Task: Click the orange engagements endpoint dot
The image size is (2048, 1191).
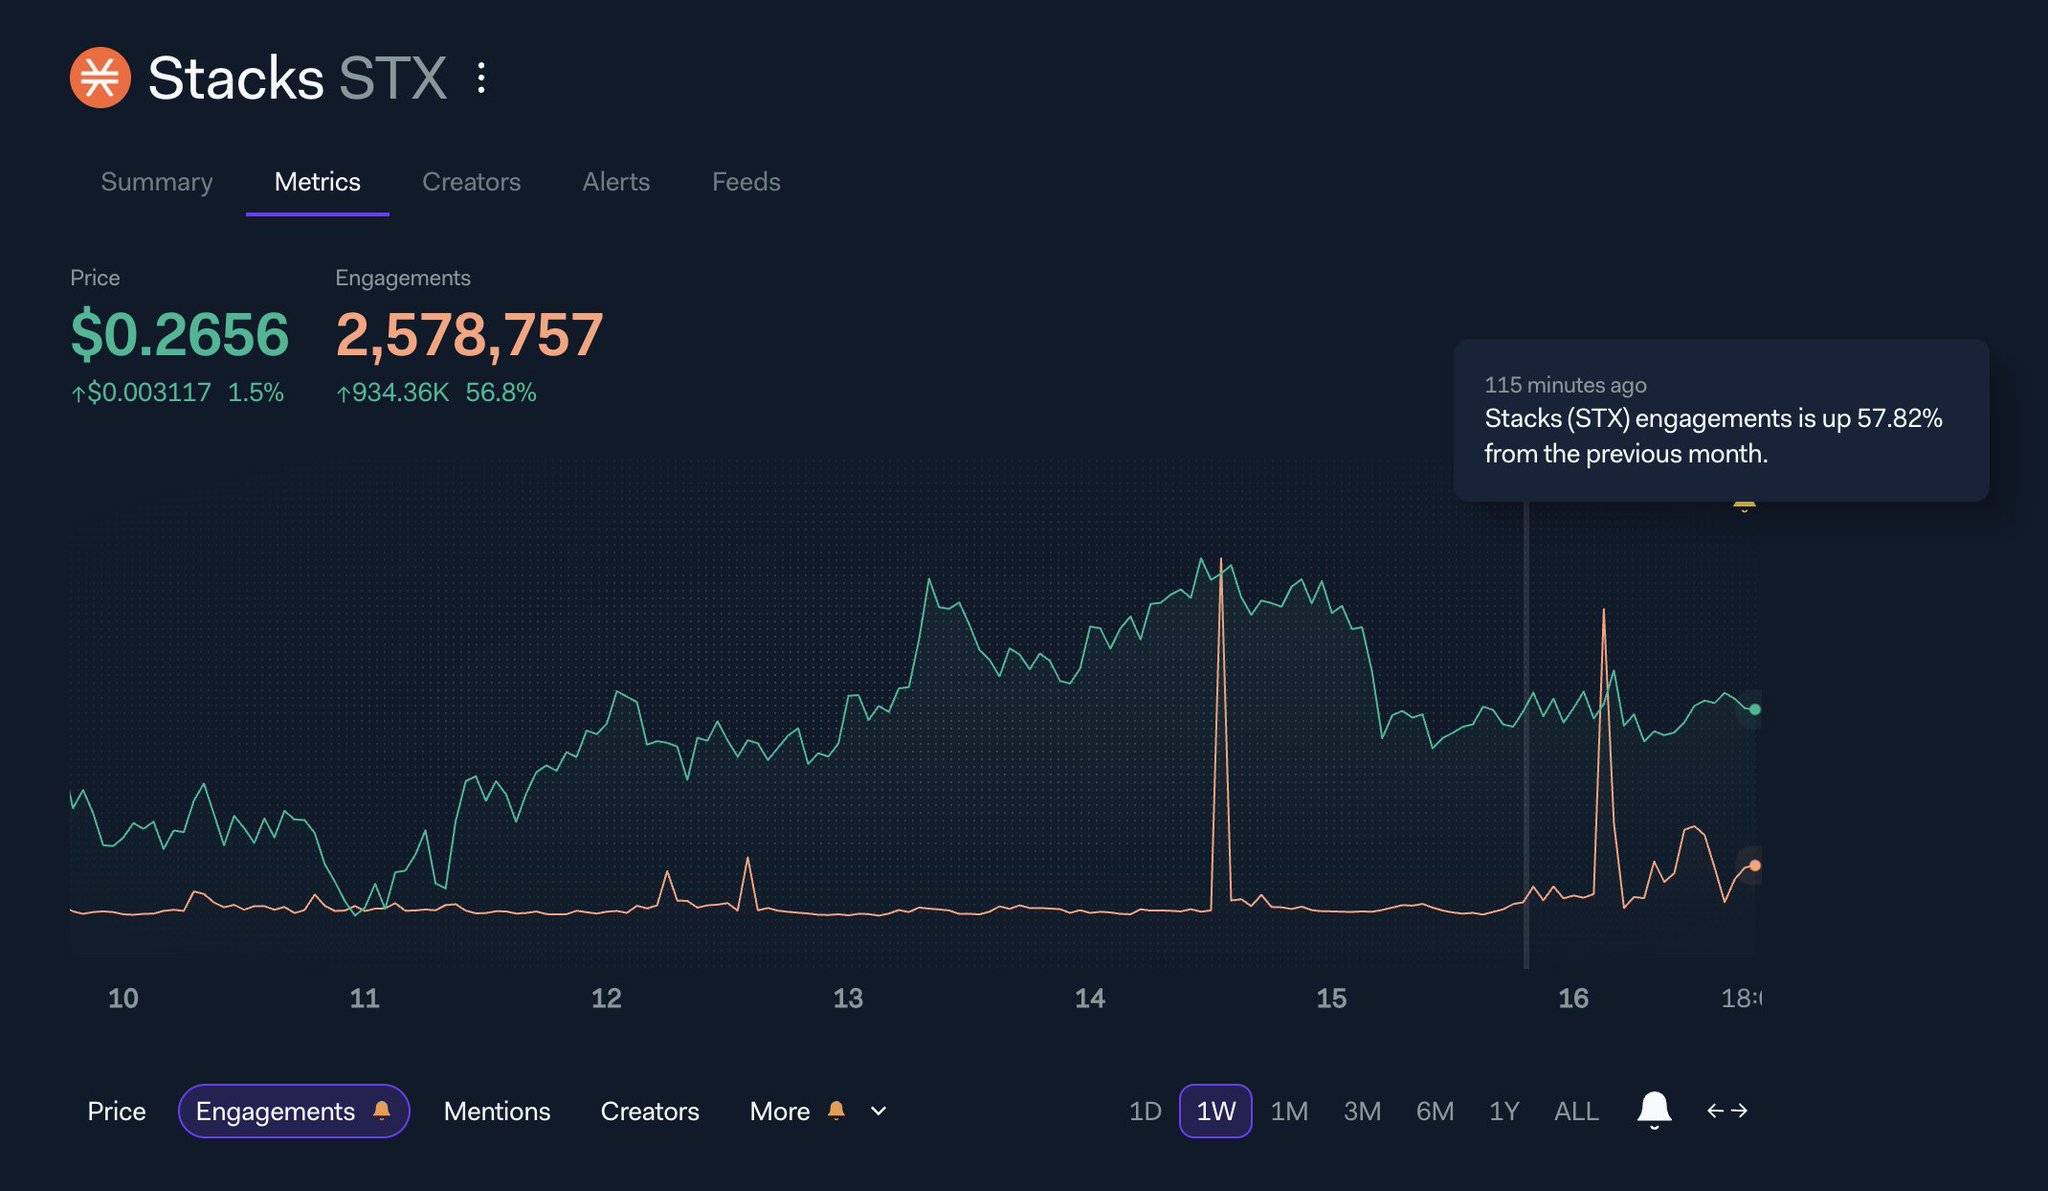Action: (1754, 865)
